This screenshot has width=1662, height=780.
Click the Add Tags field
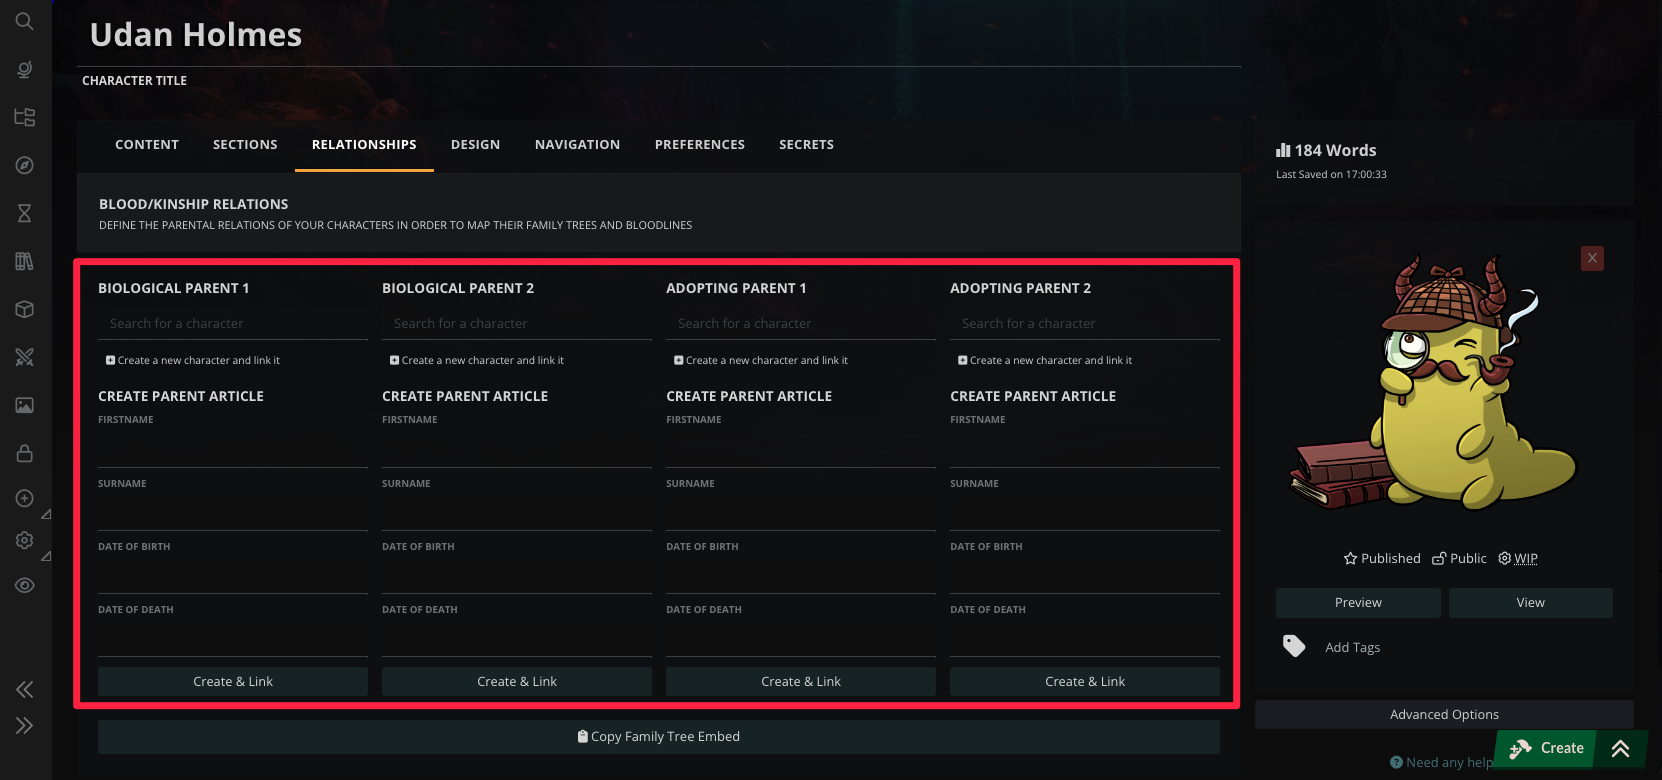[x=1352, y=647]
